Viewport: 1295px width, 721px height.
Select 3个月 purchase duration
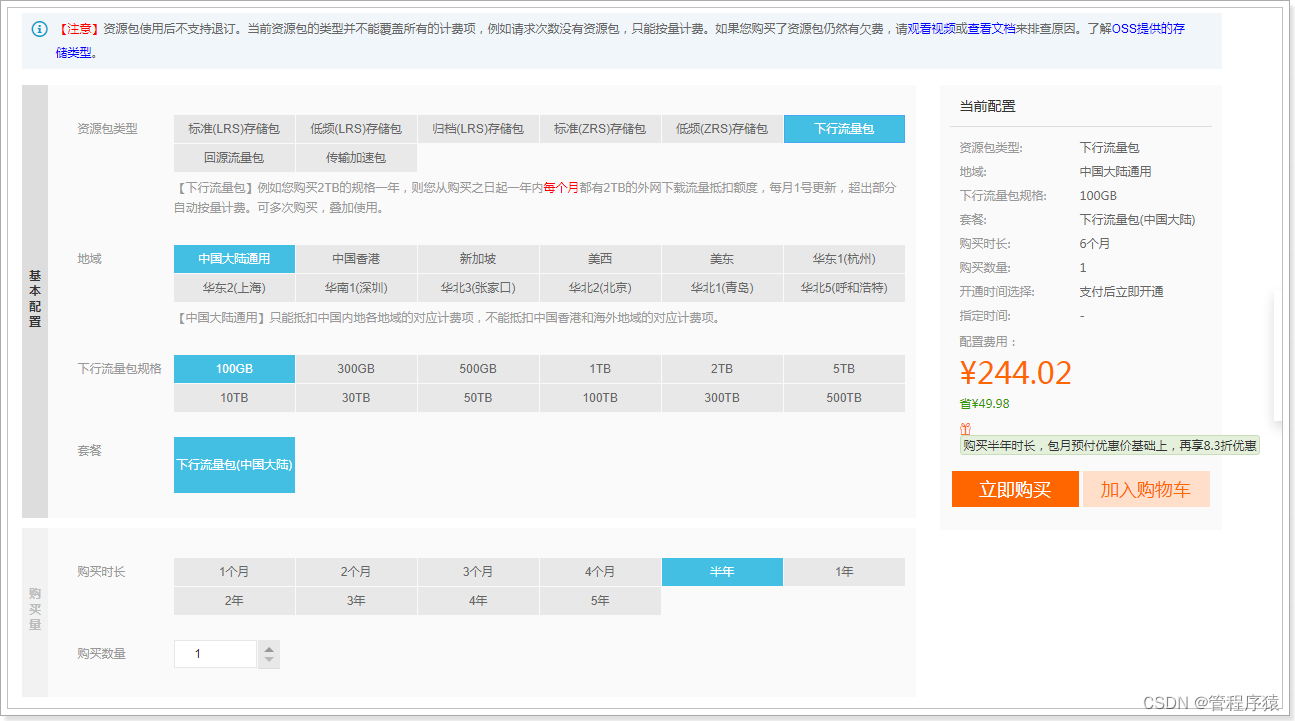point(478,571)
